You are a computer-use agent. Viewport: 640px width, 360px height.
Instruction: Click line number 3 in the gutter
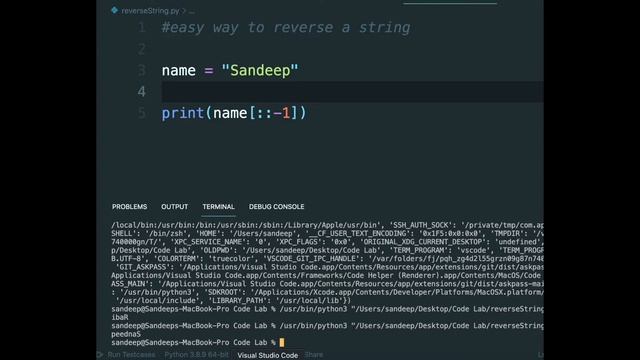pos(142,70)
